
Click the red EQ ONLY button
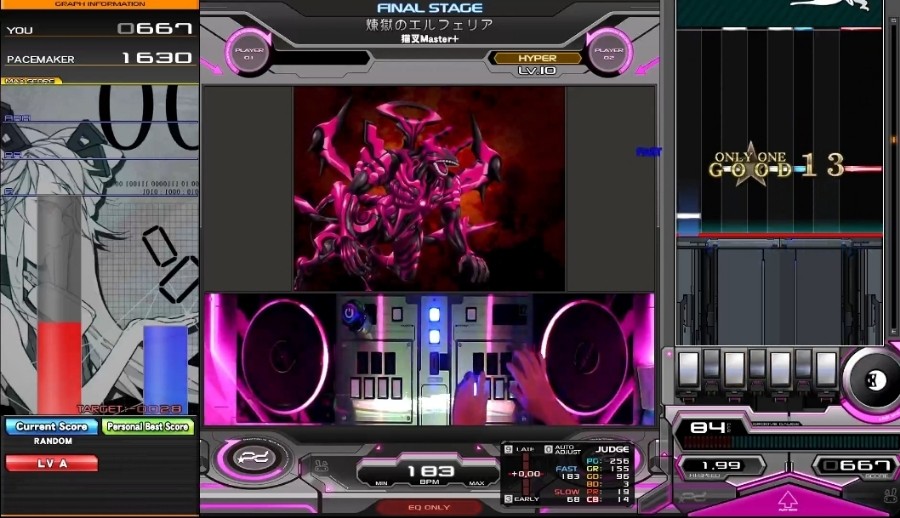429,508
